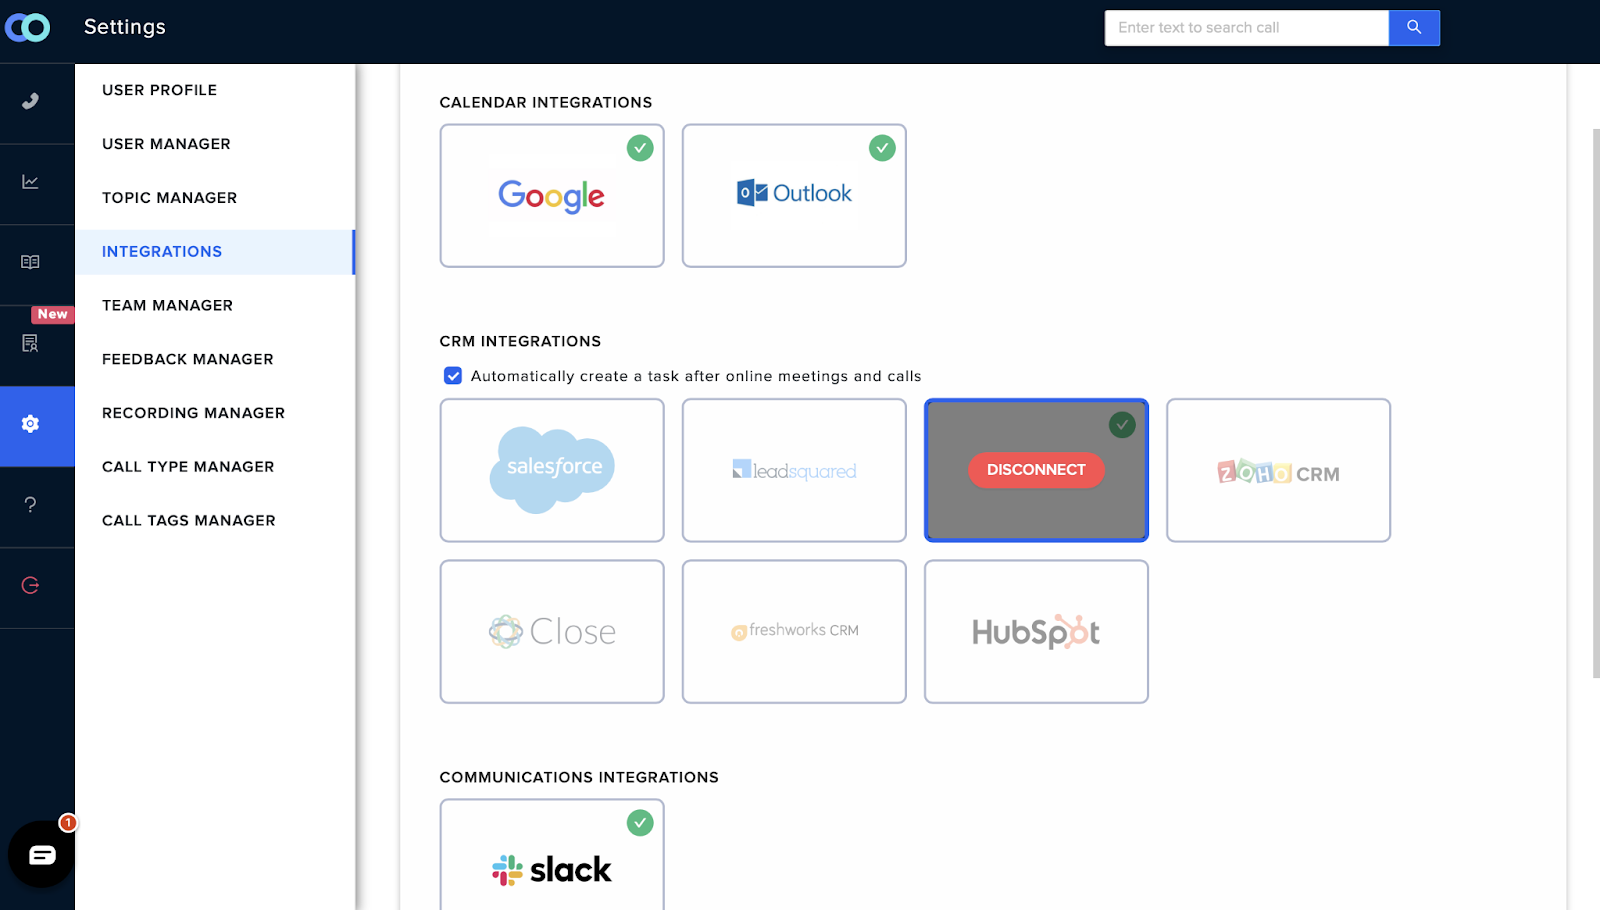Select the Zoho CRM integration card
This screenshot has height=910, width=1600.
coord(1278,470)
